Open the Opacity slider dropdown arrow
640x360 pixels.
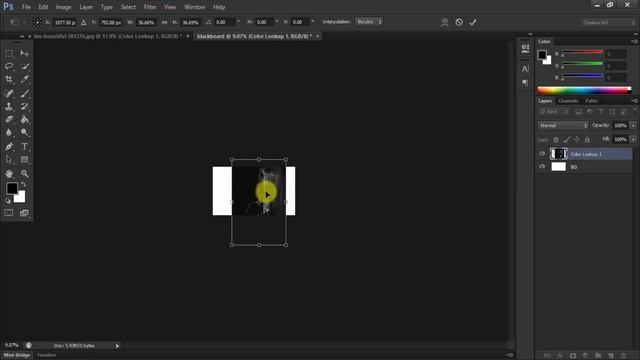tap(633, 126)
